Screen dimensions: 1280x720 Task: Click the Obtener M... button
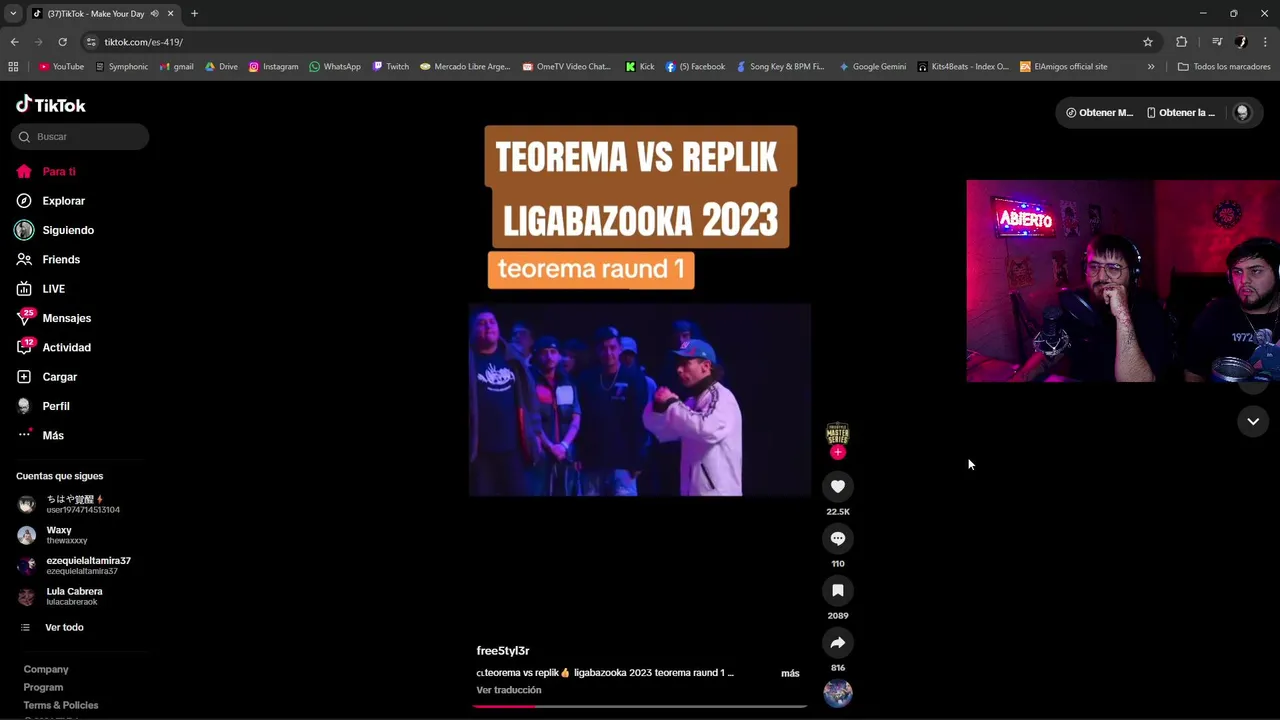click(1099, 113)
